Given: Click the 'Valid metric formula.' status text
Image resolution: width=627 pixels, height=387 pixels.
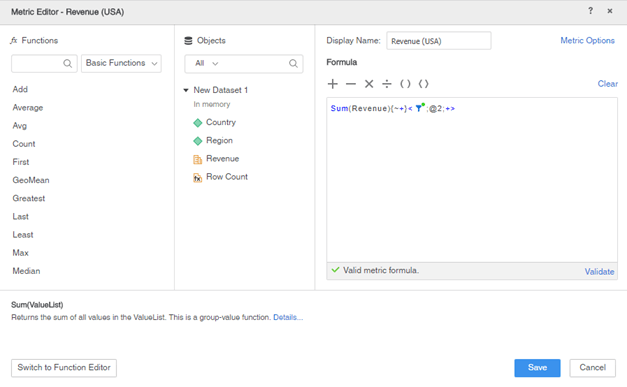Looking at the screenshot, I should coord(381,270).
